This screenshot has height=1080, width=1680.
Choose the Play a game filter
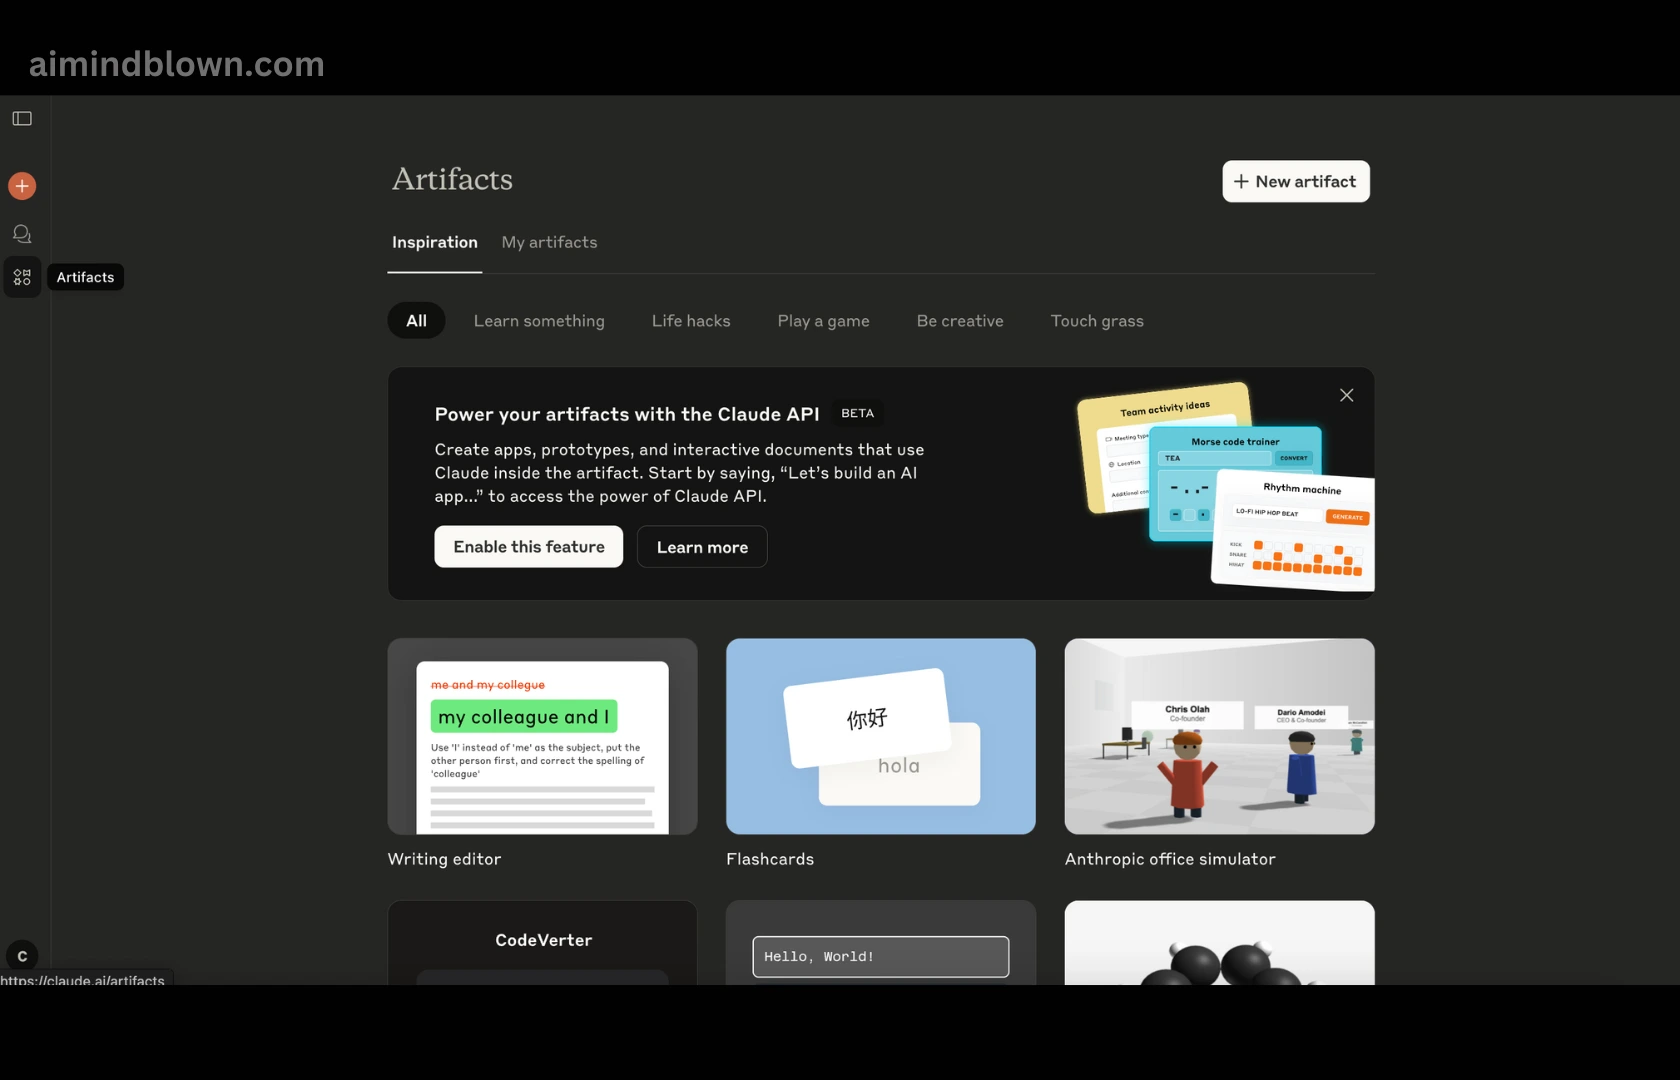(x=823, y=321)
